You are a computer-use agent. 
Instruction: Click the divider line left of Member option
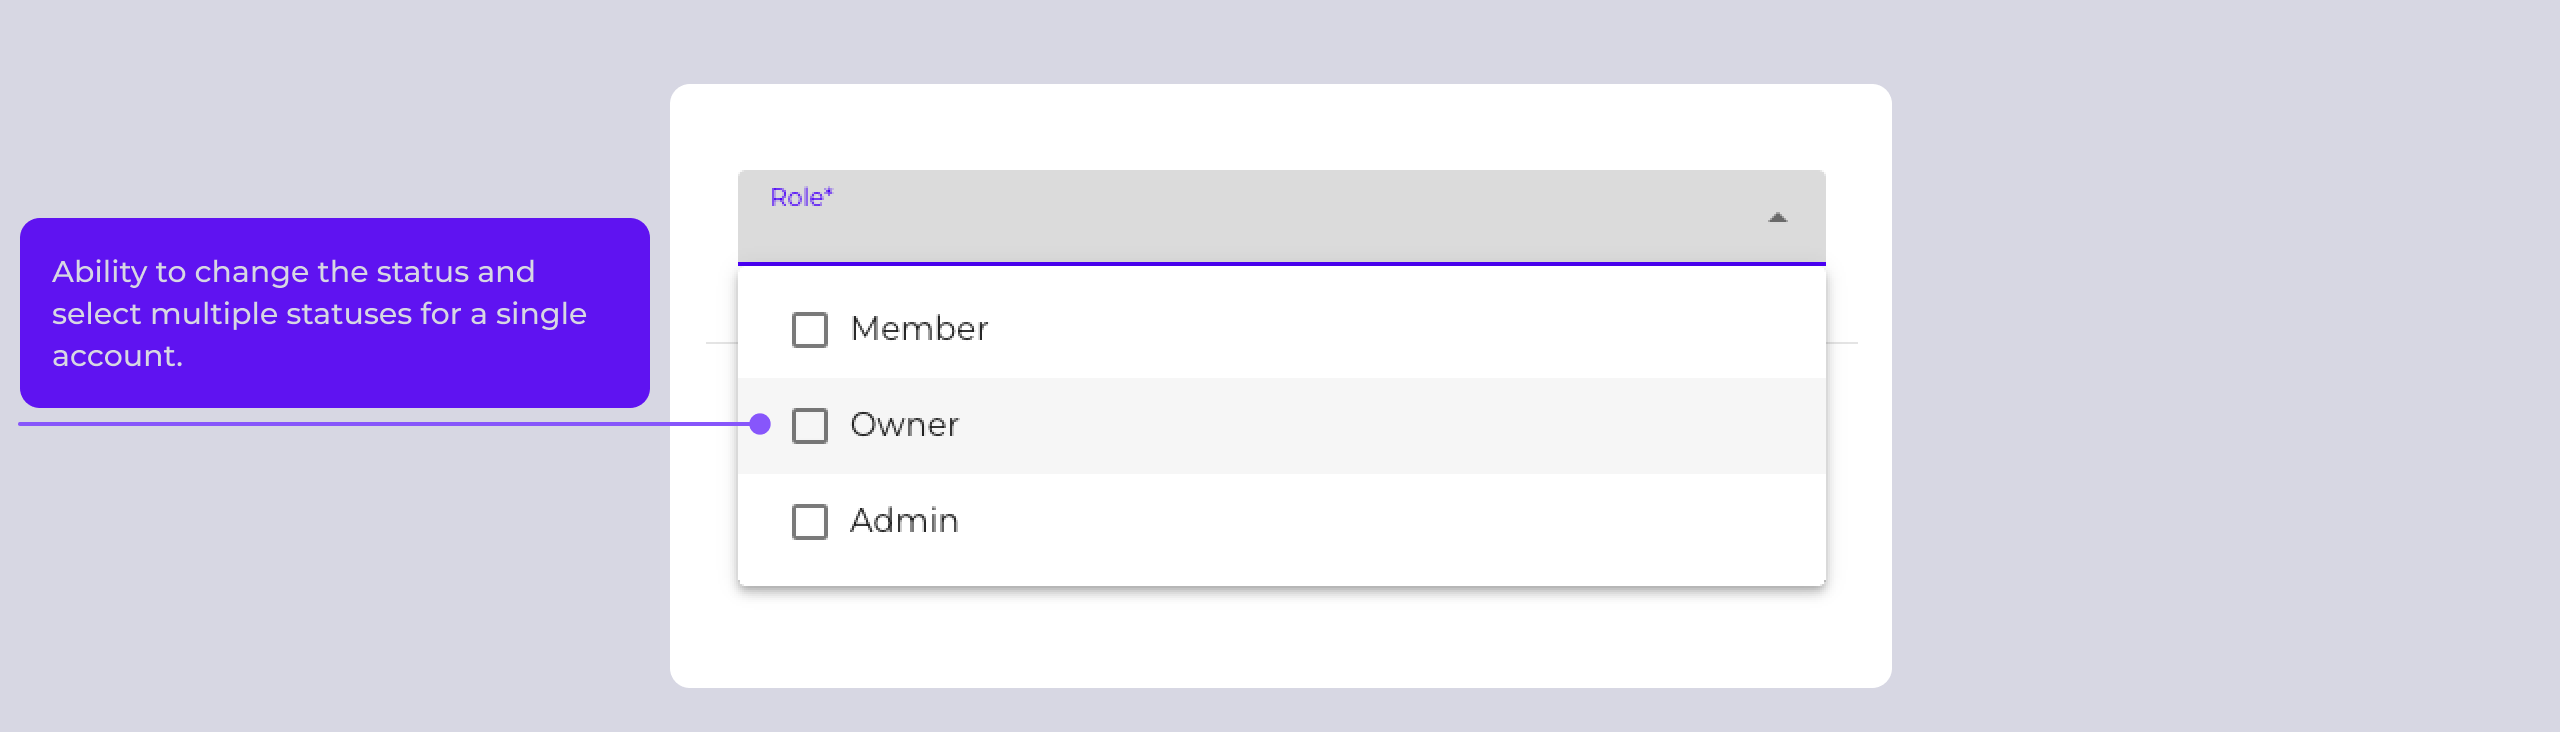[721, 343]
